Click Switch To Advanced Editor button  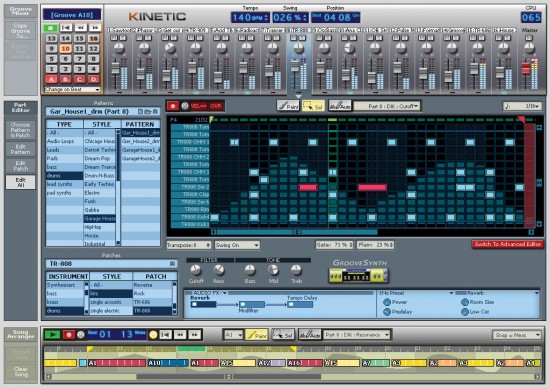(507, 244)
